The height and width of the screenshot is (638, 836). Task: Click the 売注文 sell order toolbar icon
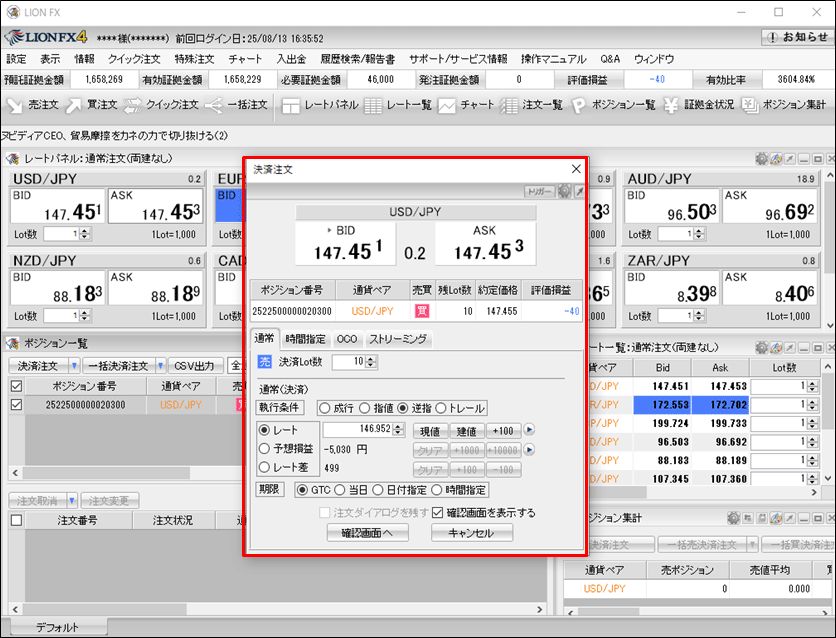point(32,104)
